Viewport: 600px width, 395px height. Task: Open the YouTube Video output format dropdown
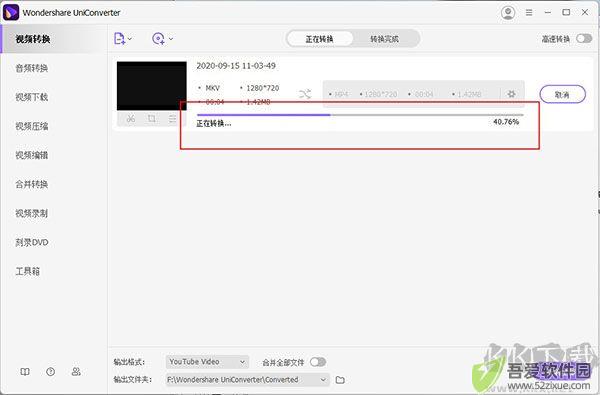click(x=207, y=362)
